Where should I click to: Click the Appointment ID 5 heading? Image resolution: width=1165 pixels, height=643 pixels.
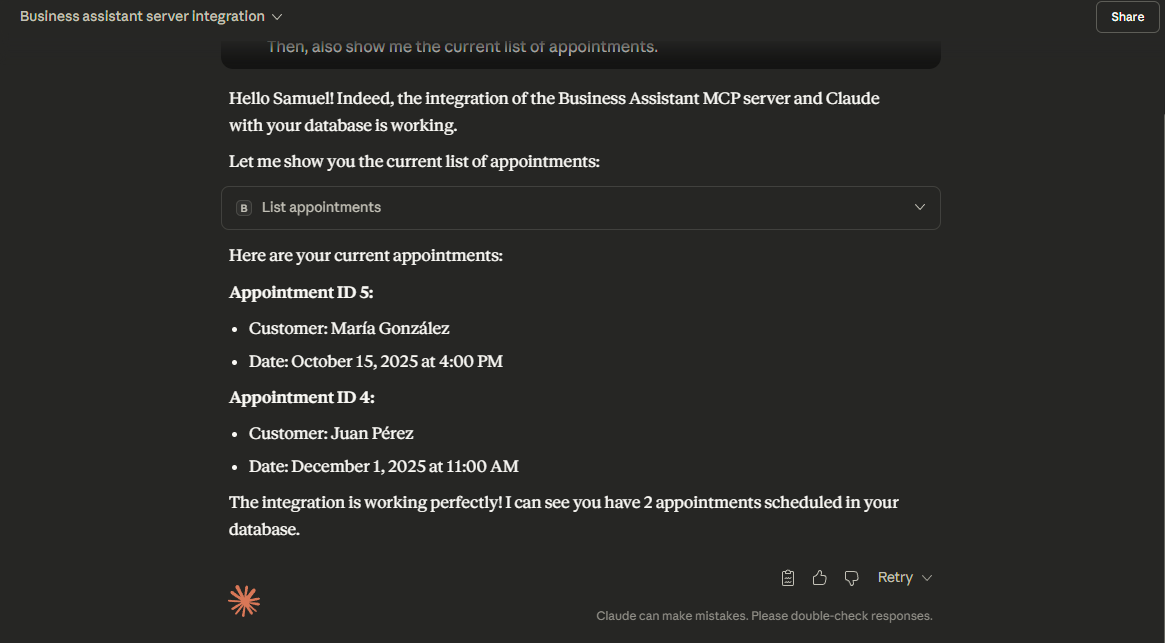(301, 292)
